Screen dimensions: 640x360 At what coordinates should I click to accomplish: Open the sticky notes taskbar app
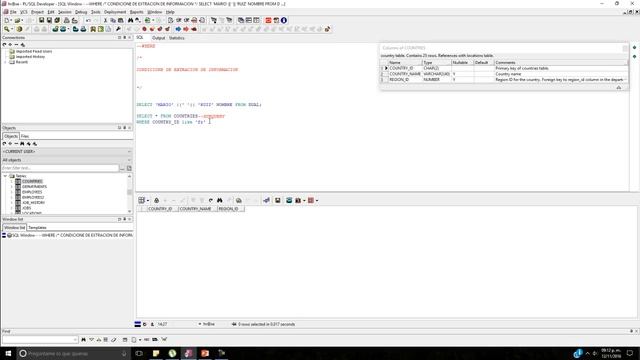pyautogui.click(x=156, y=353)
